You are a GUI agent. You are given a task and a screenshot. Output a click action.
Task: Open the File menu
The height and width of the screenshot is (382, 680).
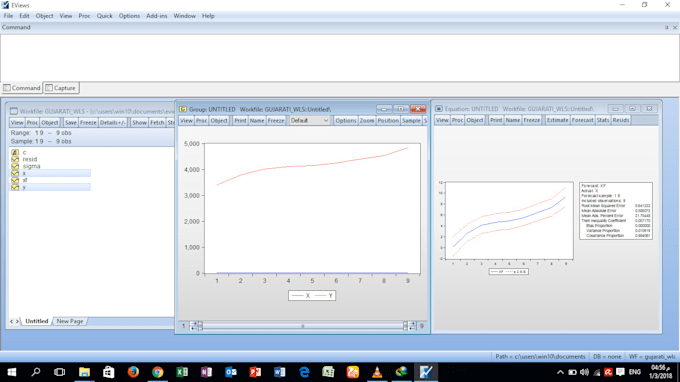[8, 16]
